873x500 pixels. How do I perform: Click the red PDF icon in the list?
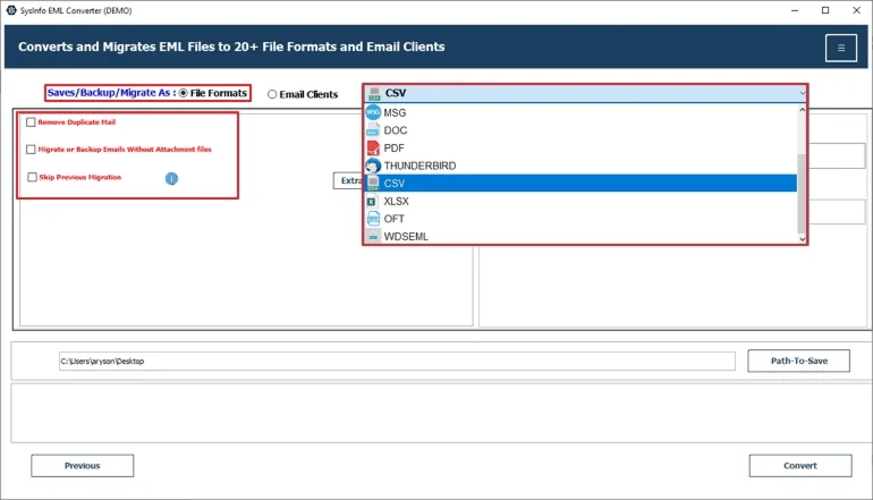tap(373, 148)
